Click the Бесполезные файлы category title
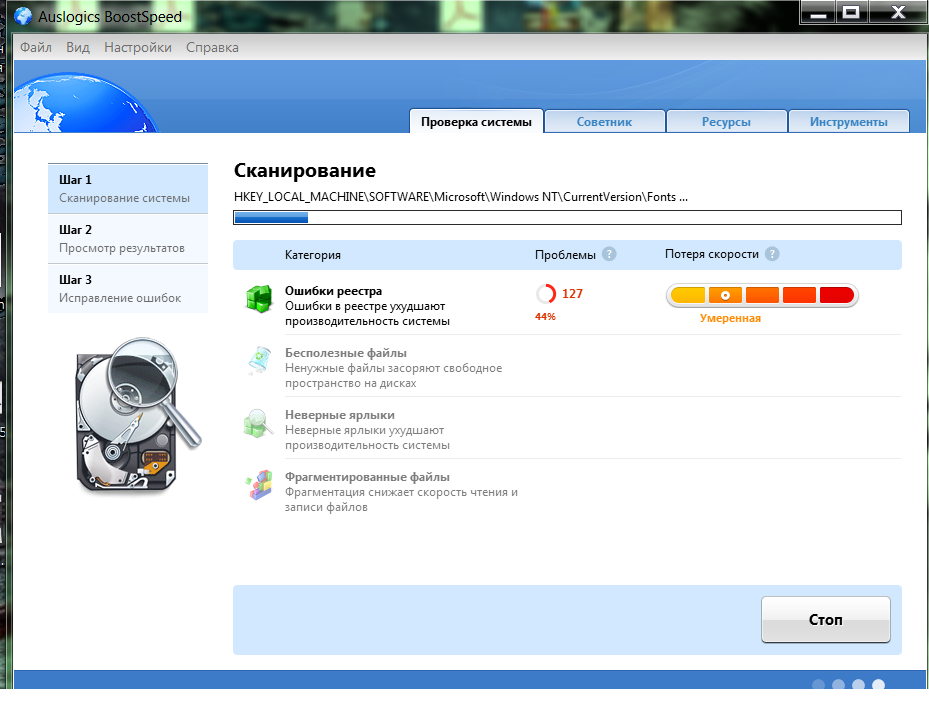 tap(346, 353)
